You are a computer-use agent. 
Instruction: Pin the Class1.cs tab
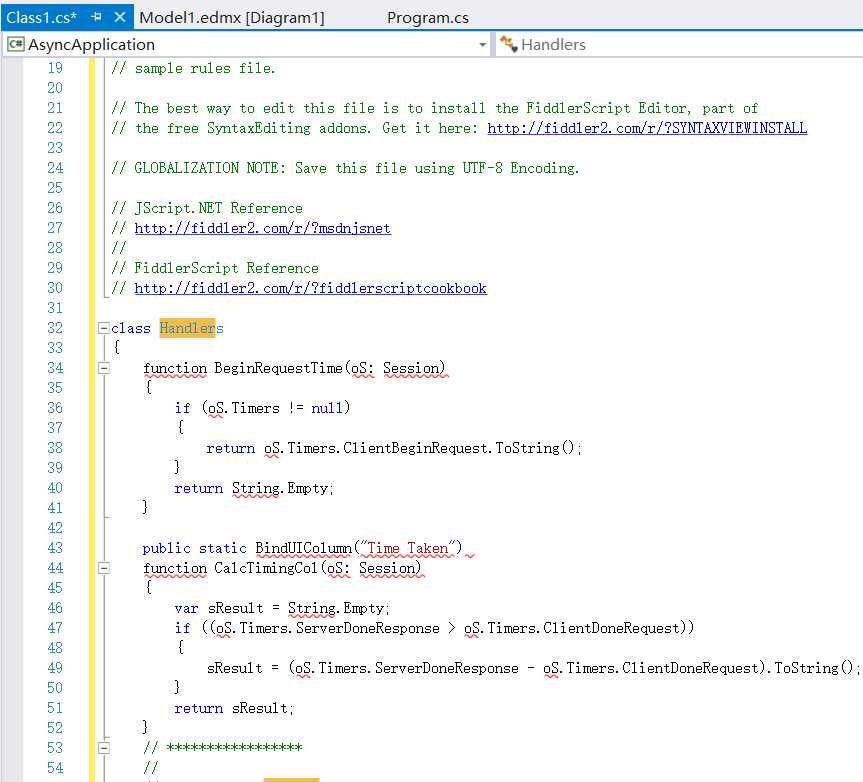96,17
